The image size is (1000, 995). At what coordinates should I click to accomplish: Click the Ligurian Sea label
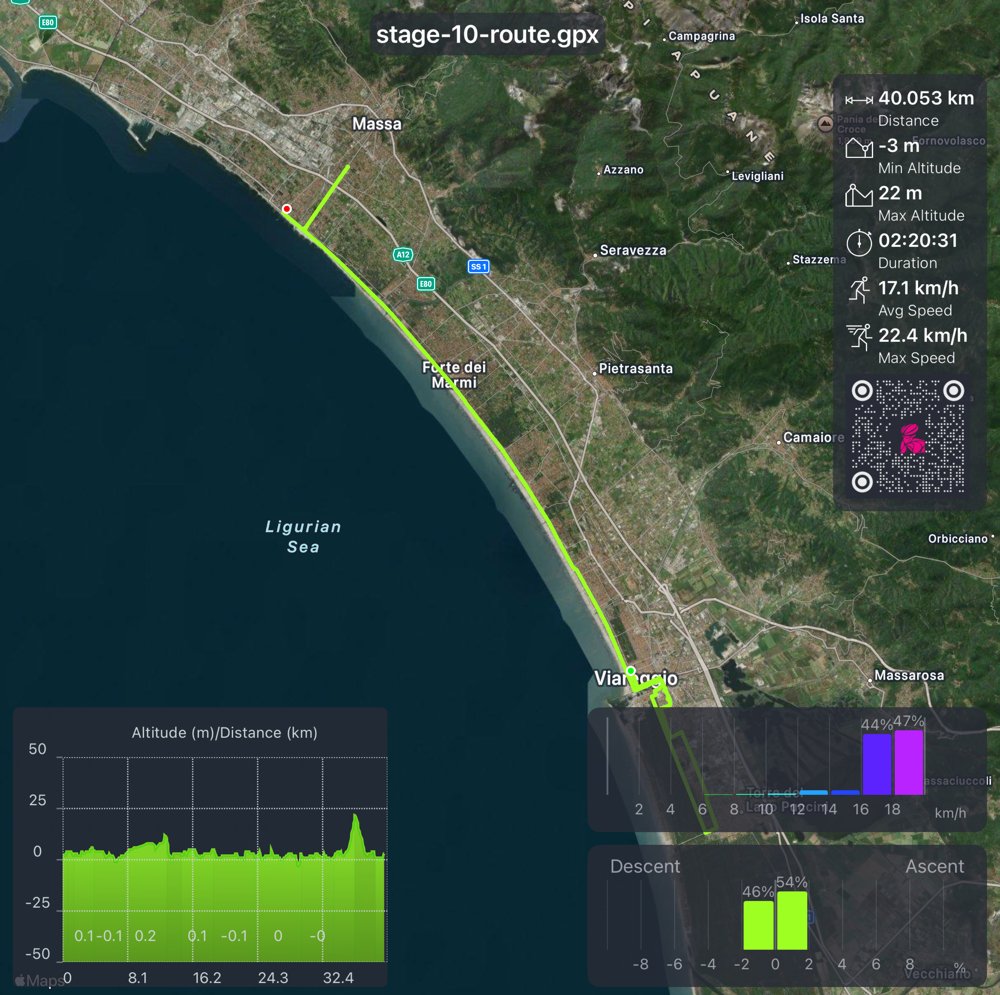pos(304,536)
